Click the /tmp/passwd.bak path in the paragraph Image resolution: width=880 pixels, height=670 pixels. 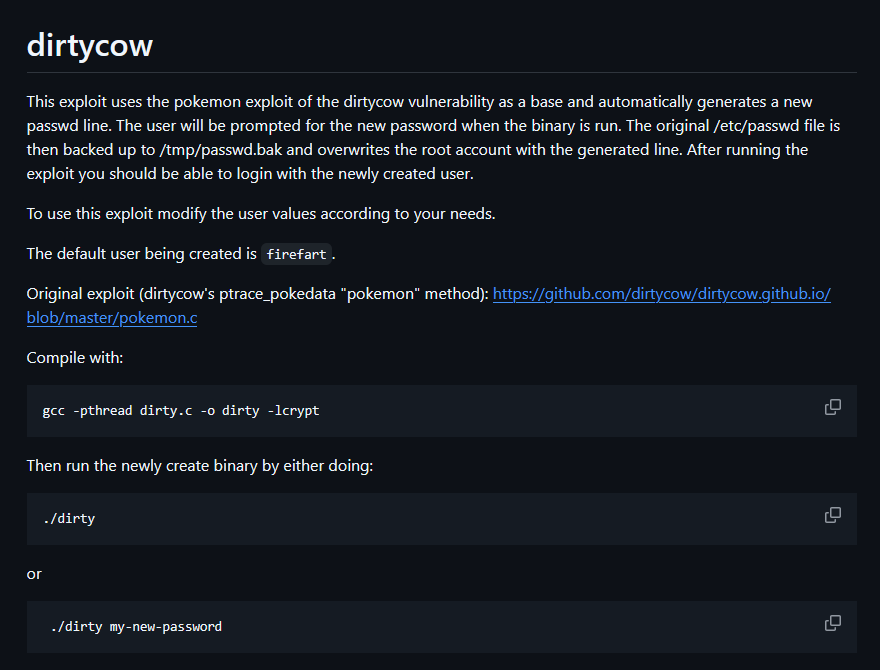(x=221, y=150)
